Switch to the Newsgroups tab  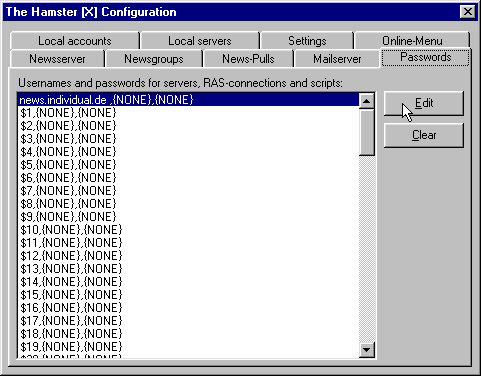tap(154, 59)
